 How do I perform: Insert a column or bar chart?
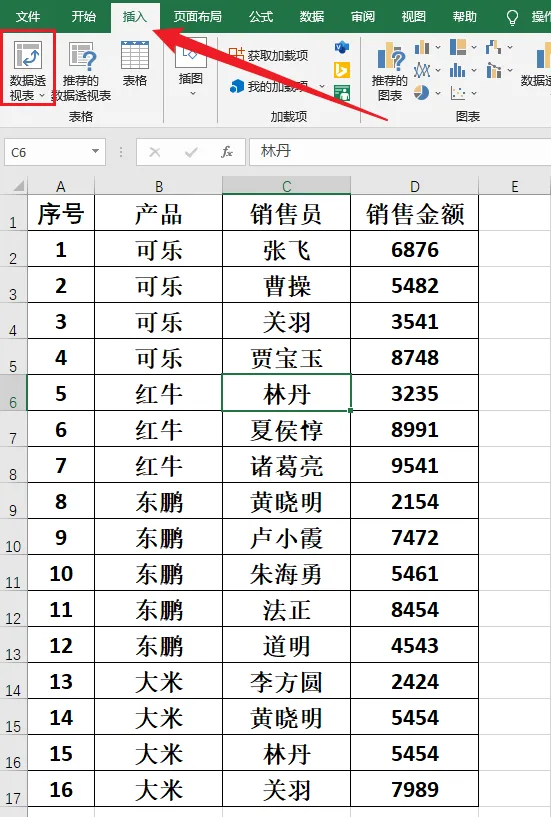(422, 48)
